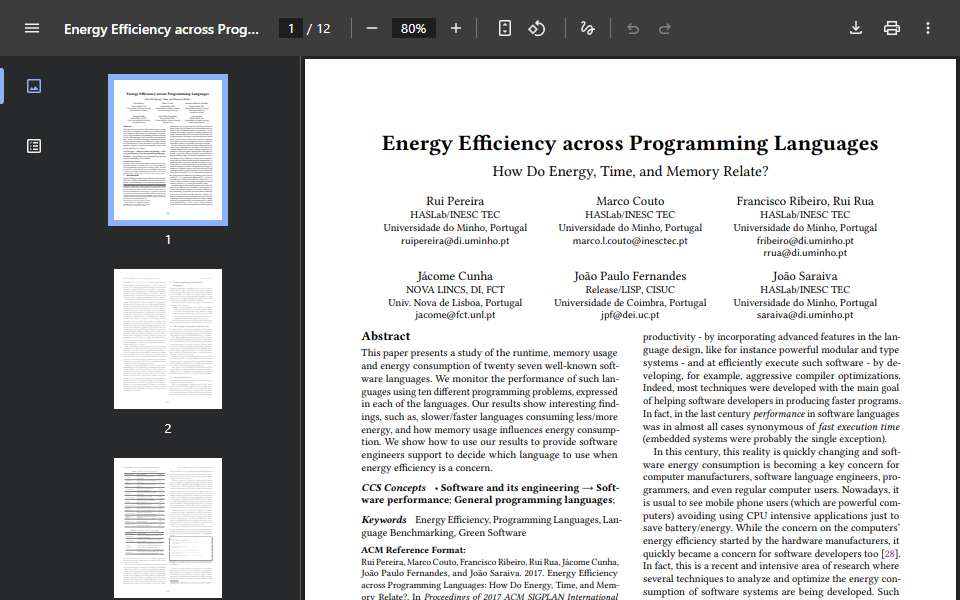Select the page number input field
960x600 pixels.
pos(291,29)
